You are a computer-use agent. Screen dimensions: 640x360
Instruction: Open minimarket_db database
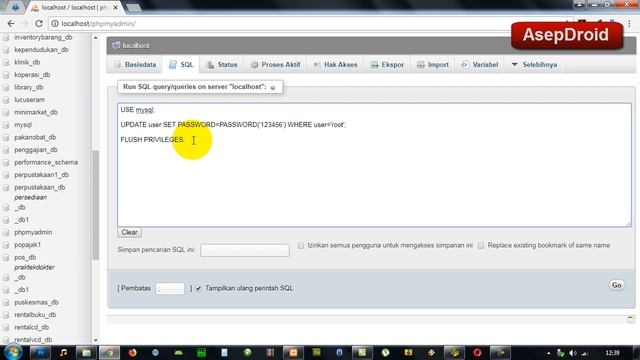click(x=36, y=112)
